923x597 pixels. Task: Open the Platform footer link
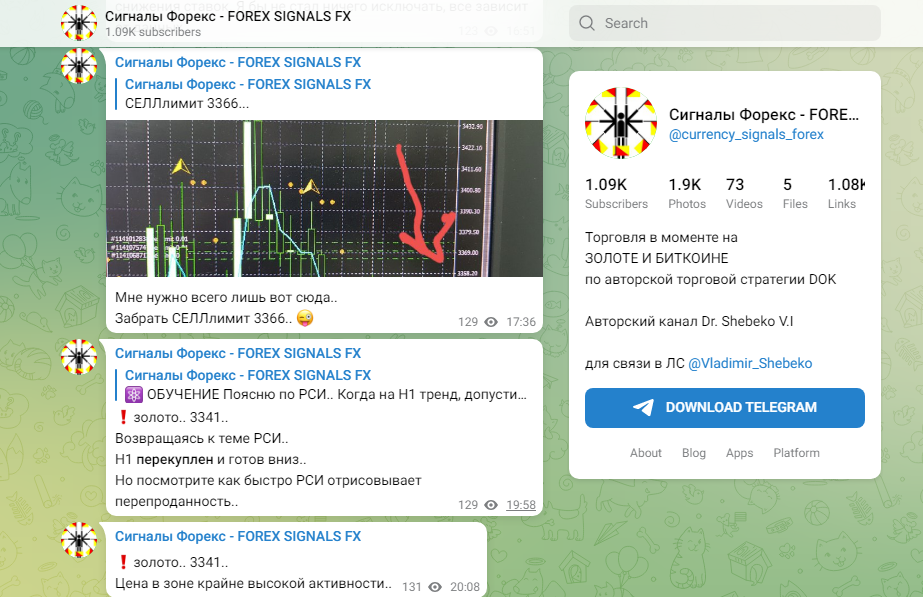click(x=796, y=453)
